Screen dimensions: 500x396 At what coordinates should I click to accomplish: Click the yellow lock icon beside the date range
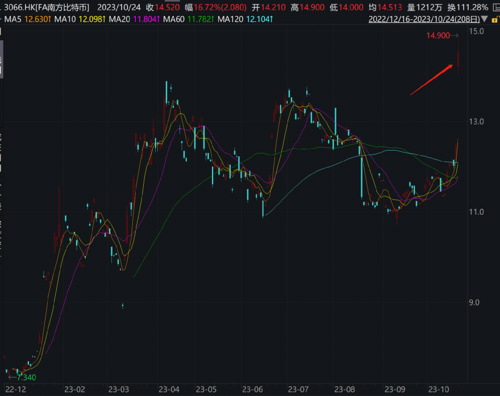[495, 20]
